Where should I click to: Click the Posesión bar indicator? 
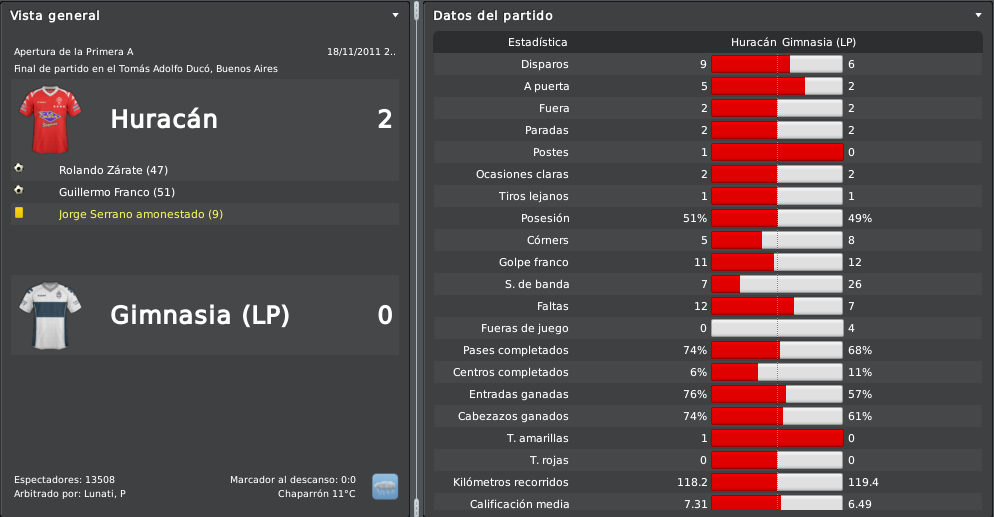[x=777, y=218]
